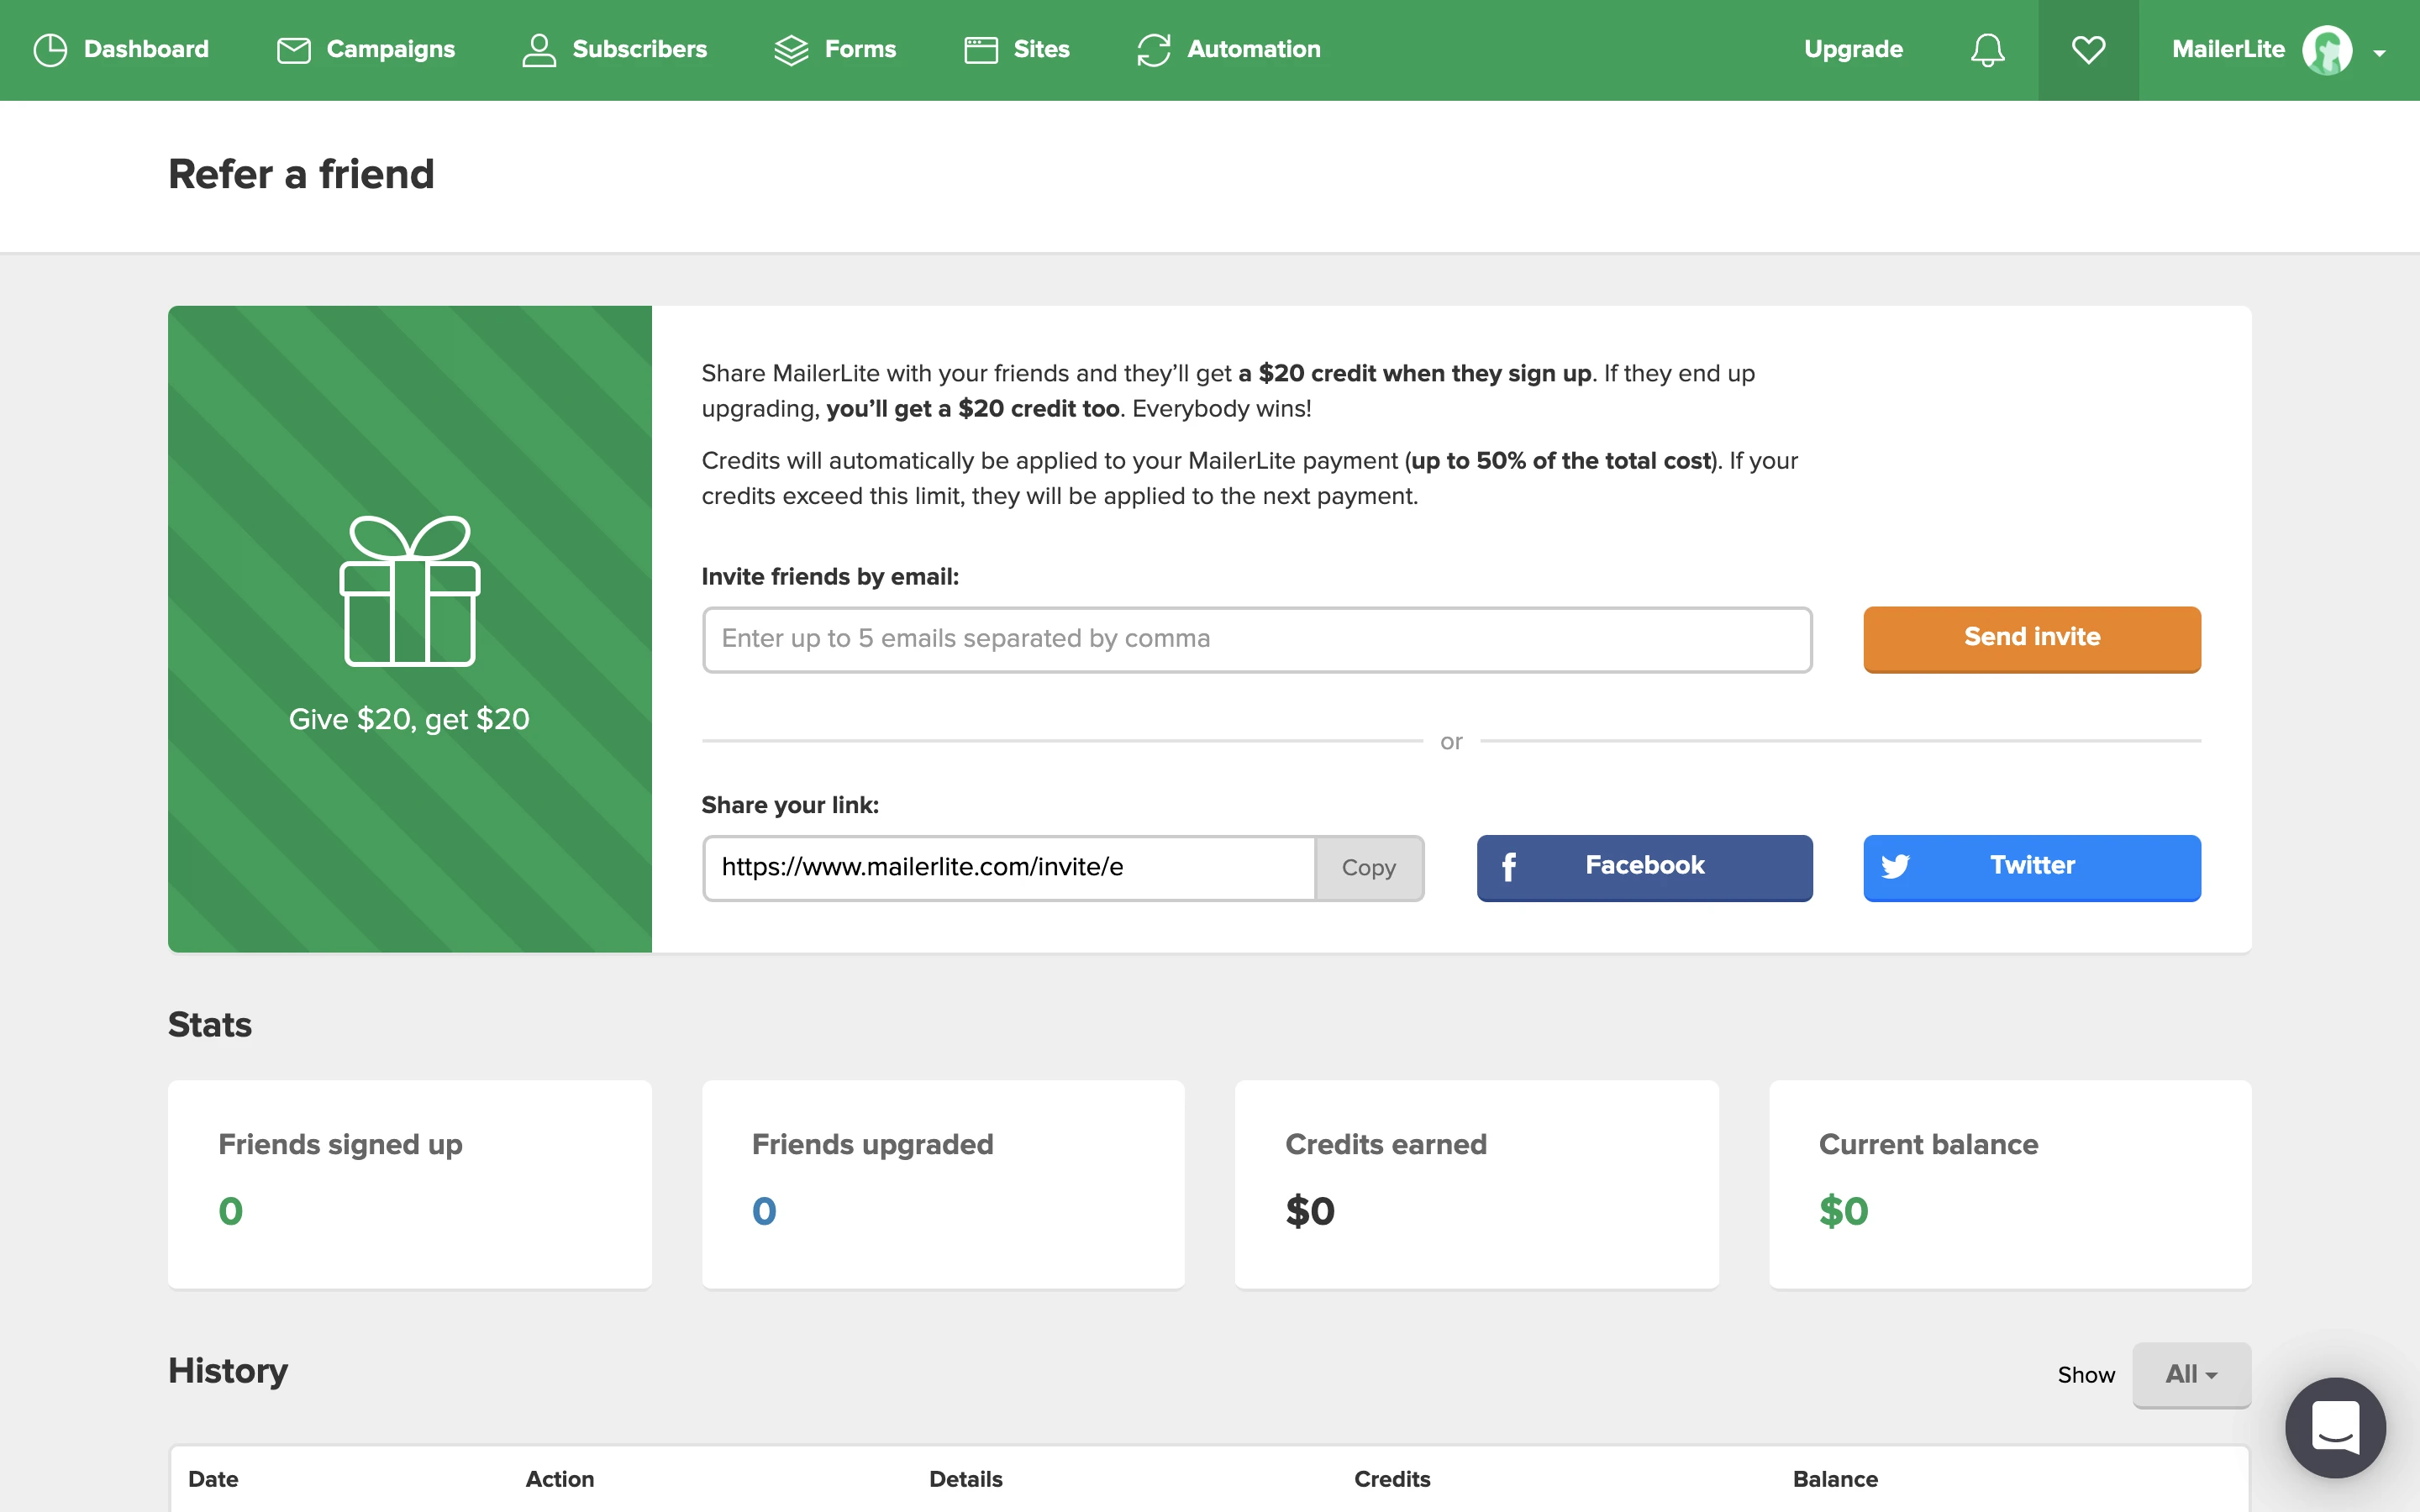2420x1512 pixels.
Task: Click the Balance column header
Action: point(1835,1479)
